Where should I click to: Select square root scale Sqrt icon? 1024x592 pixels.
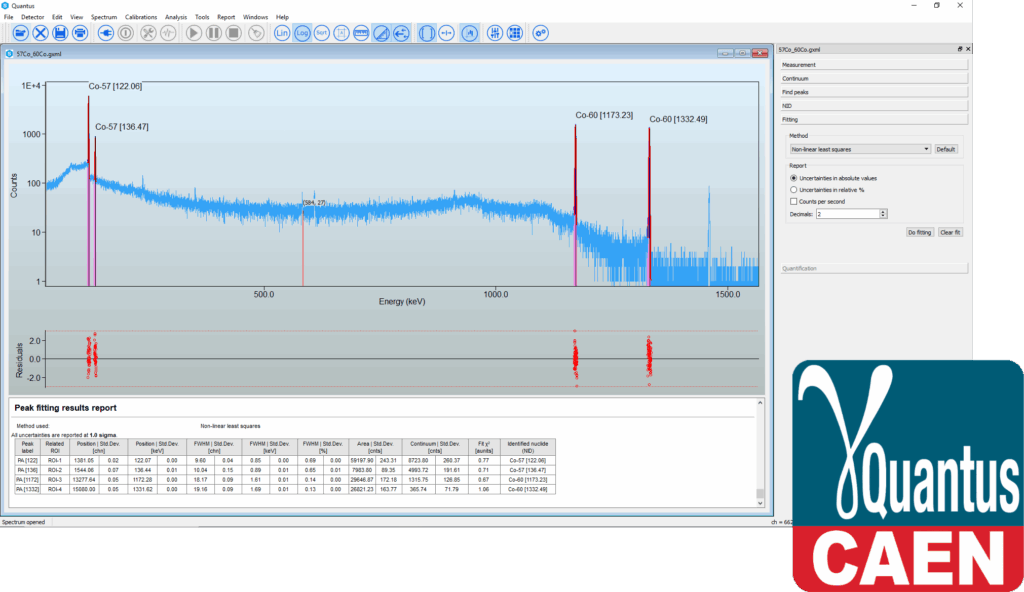[x=321, y=33]
